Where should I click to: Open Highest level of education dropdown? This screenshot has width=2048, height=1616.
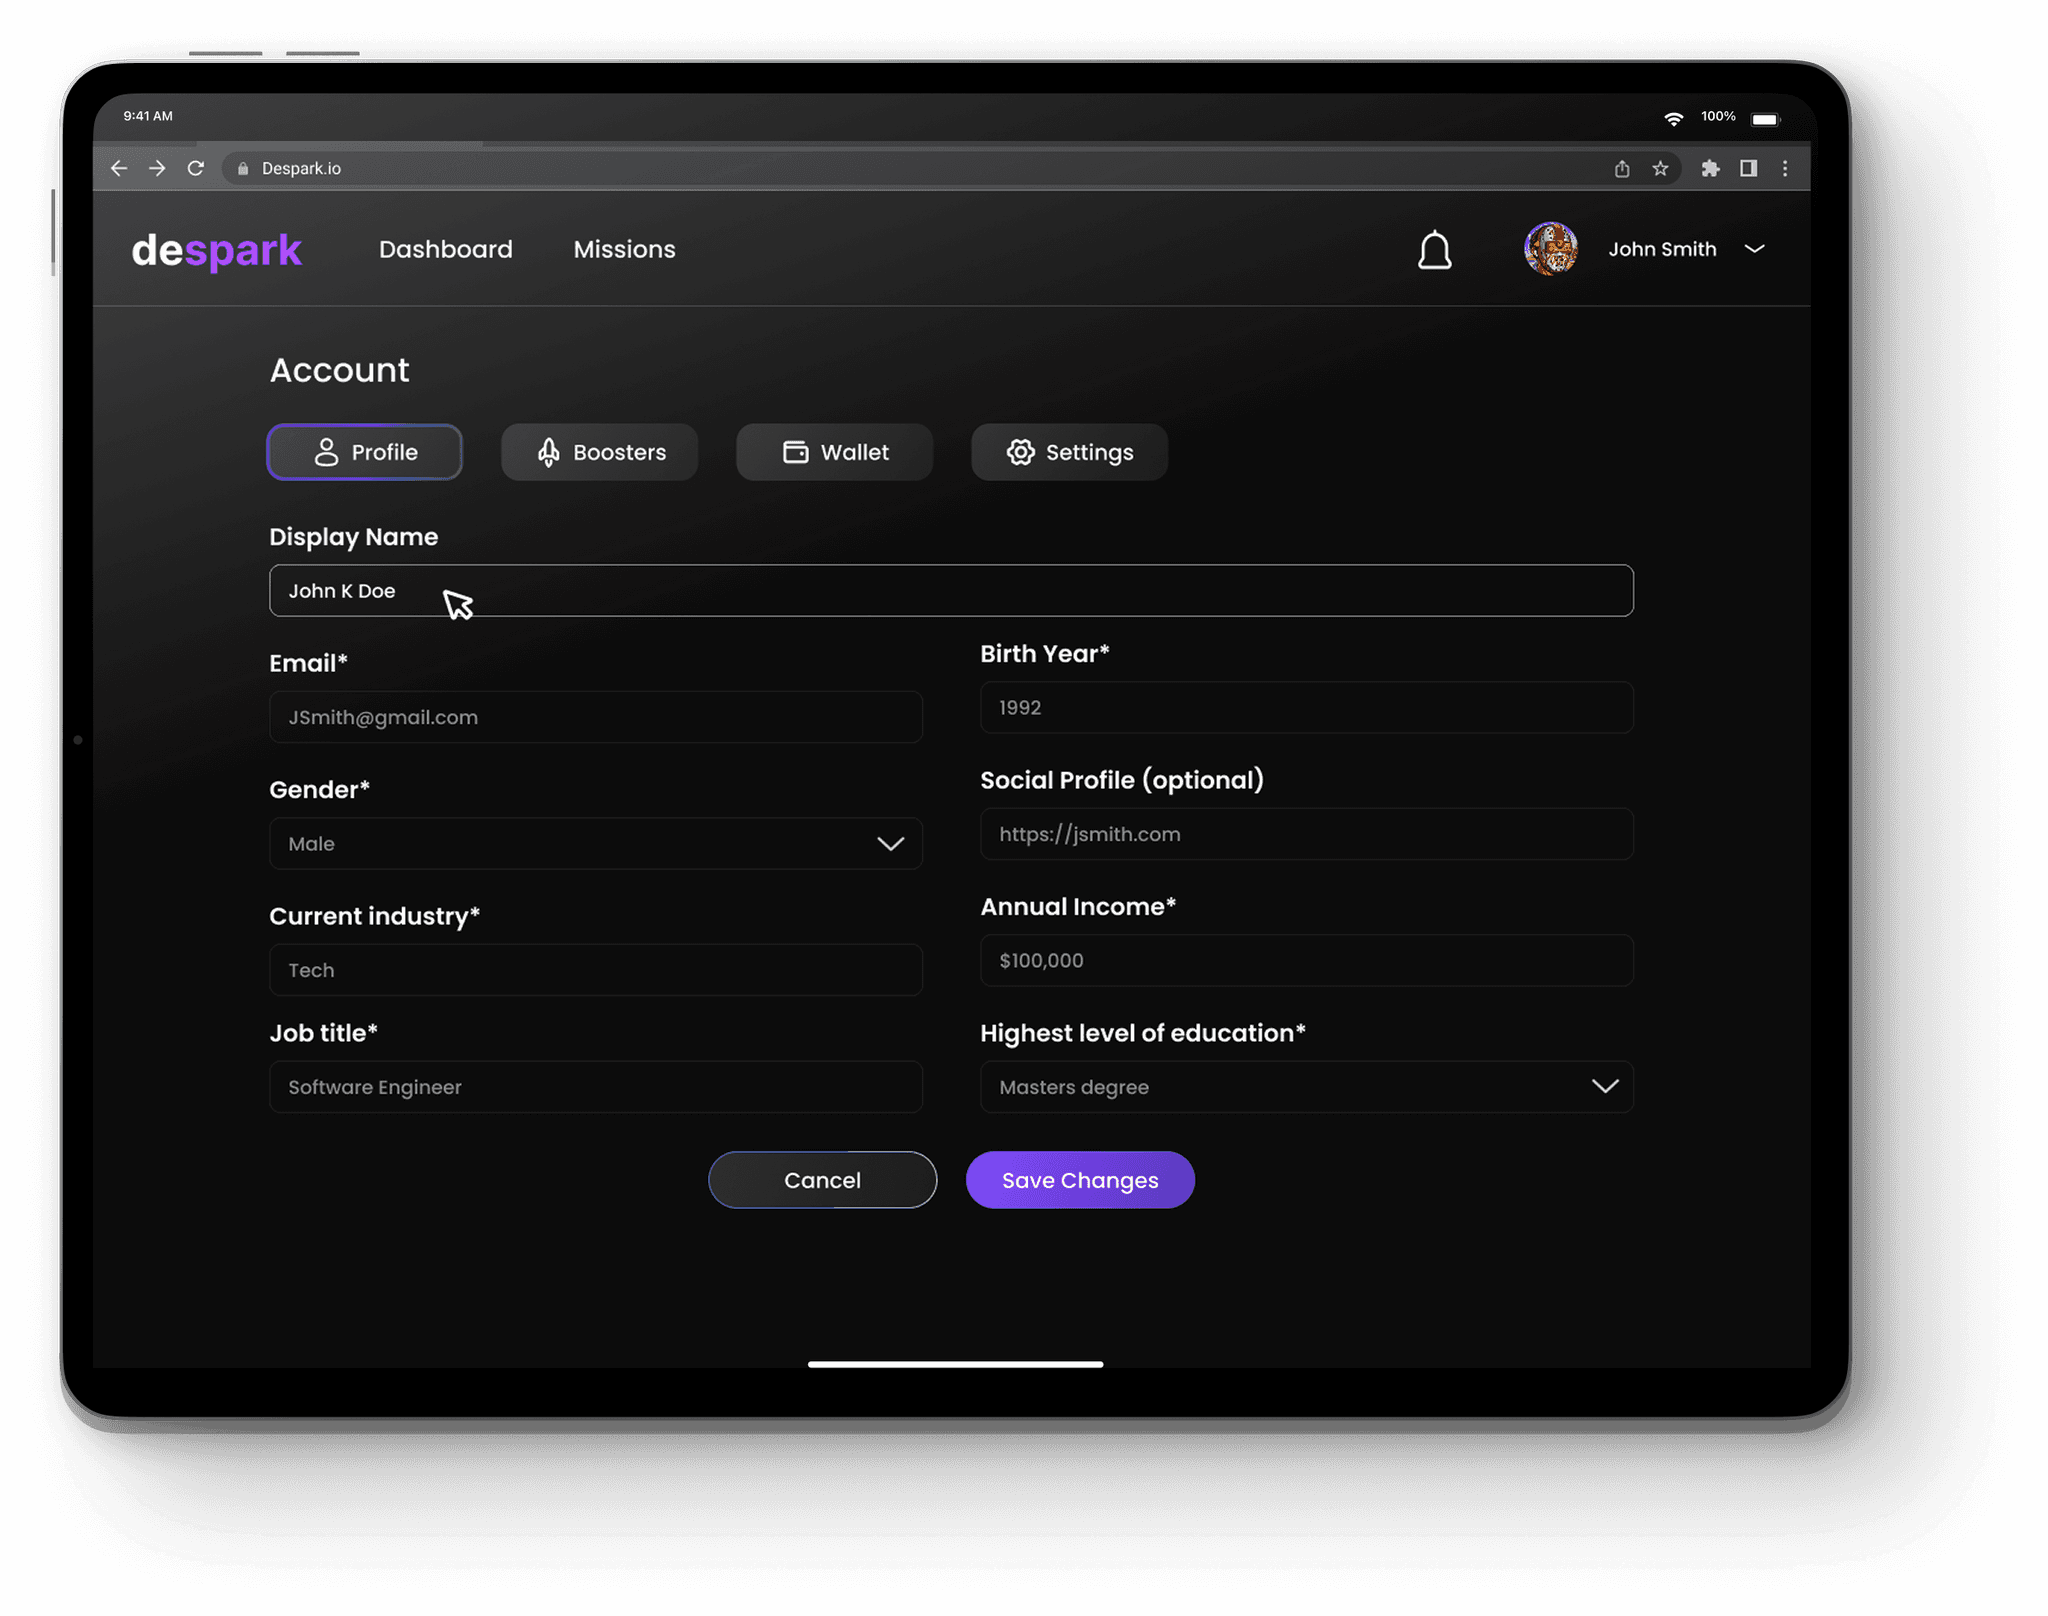click(1307, 1087)
